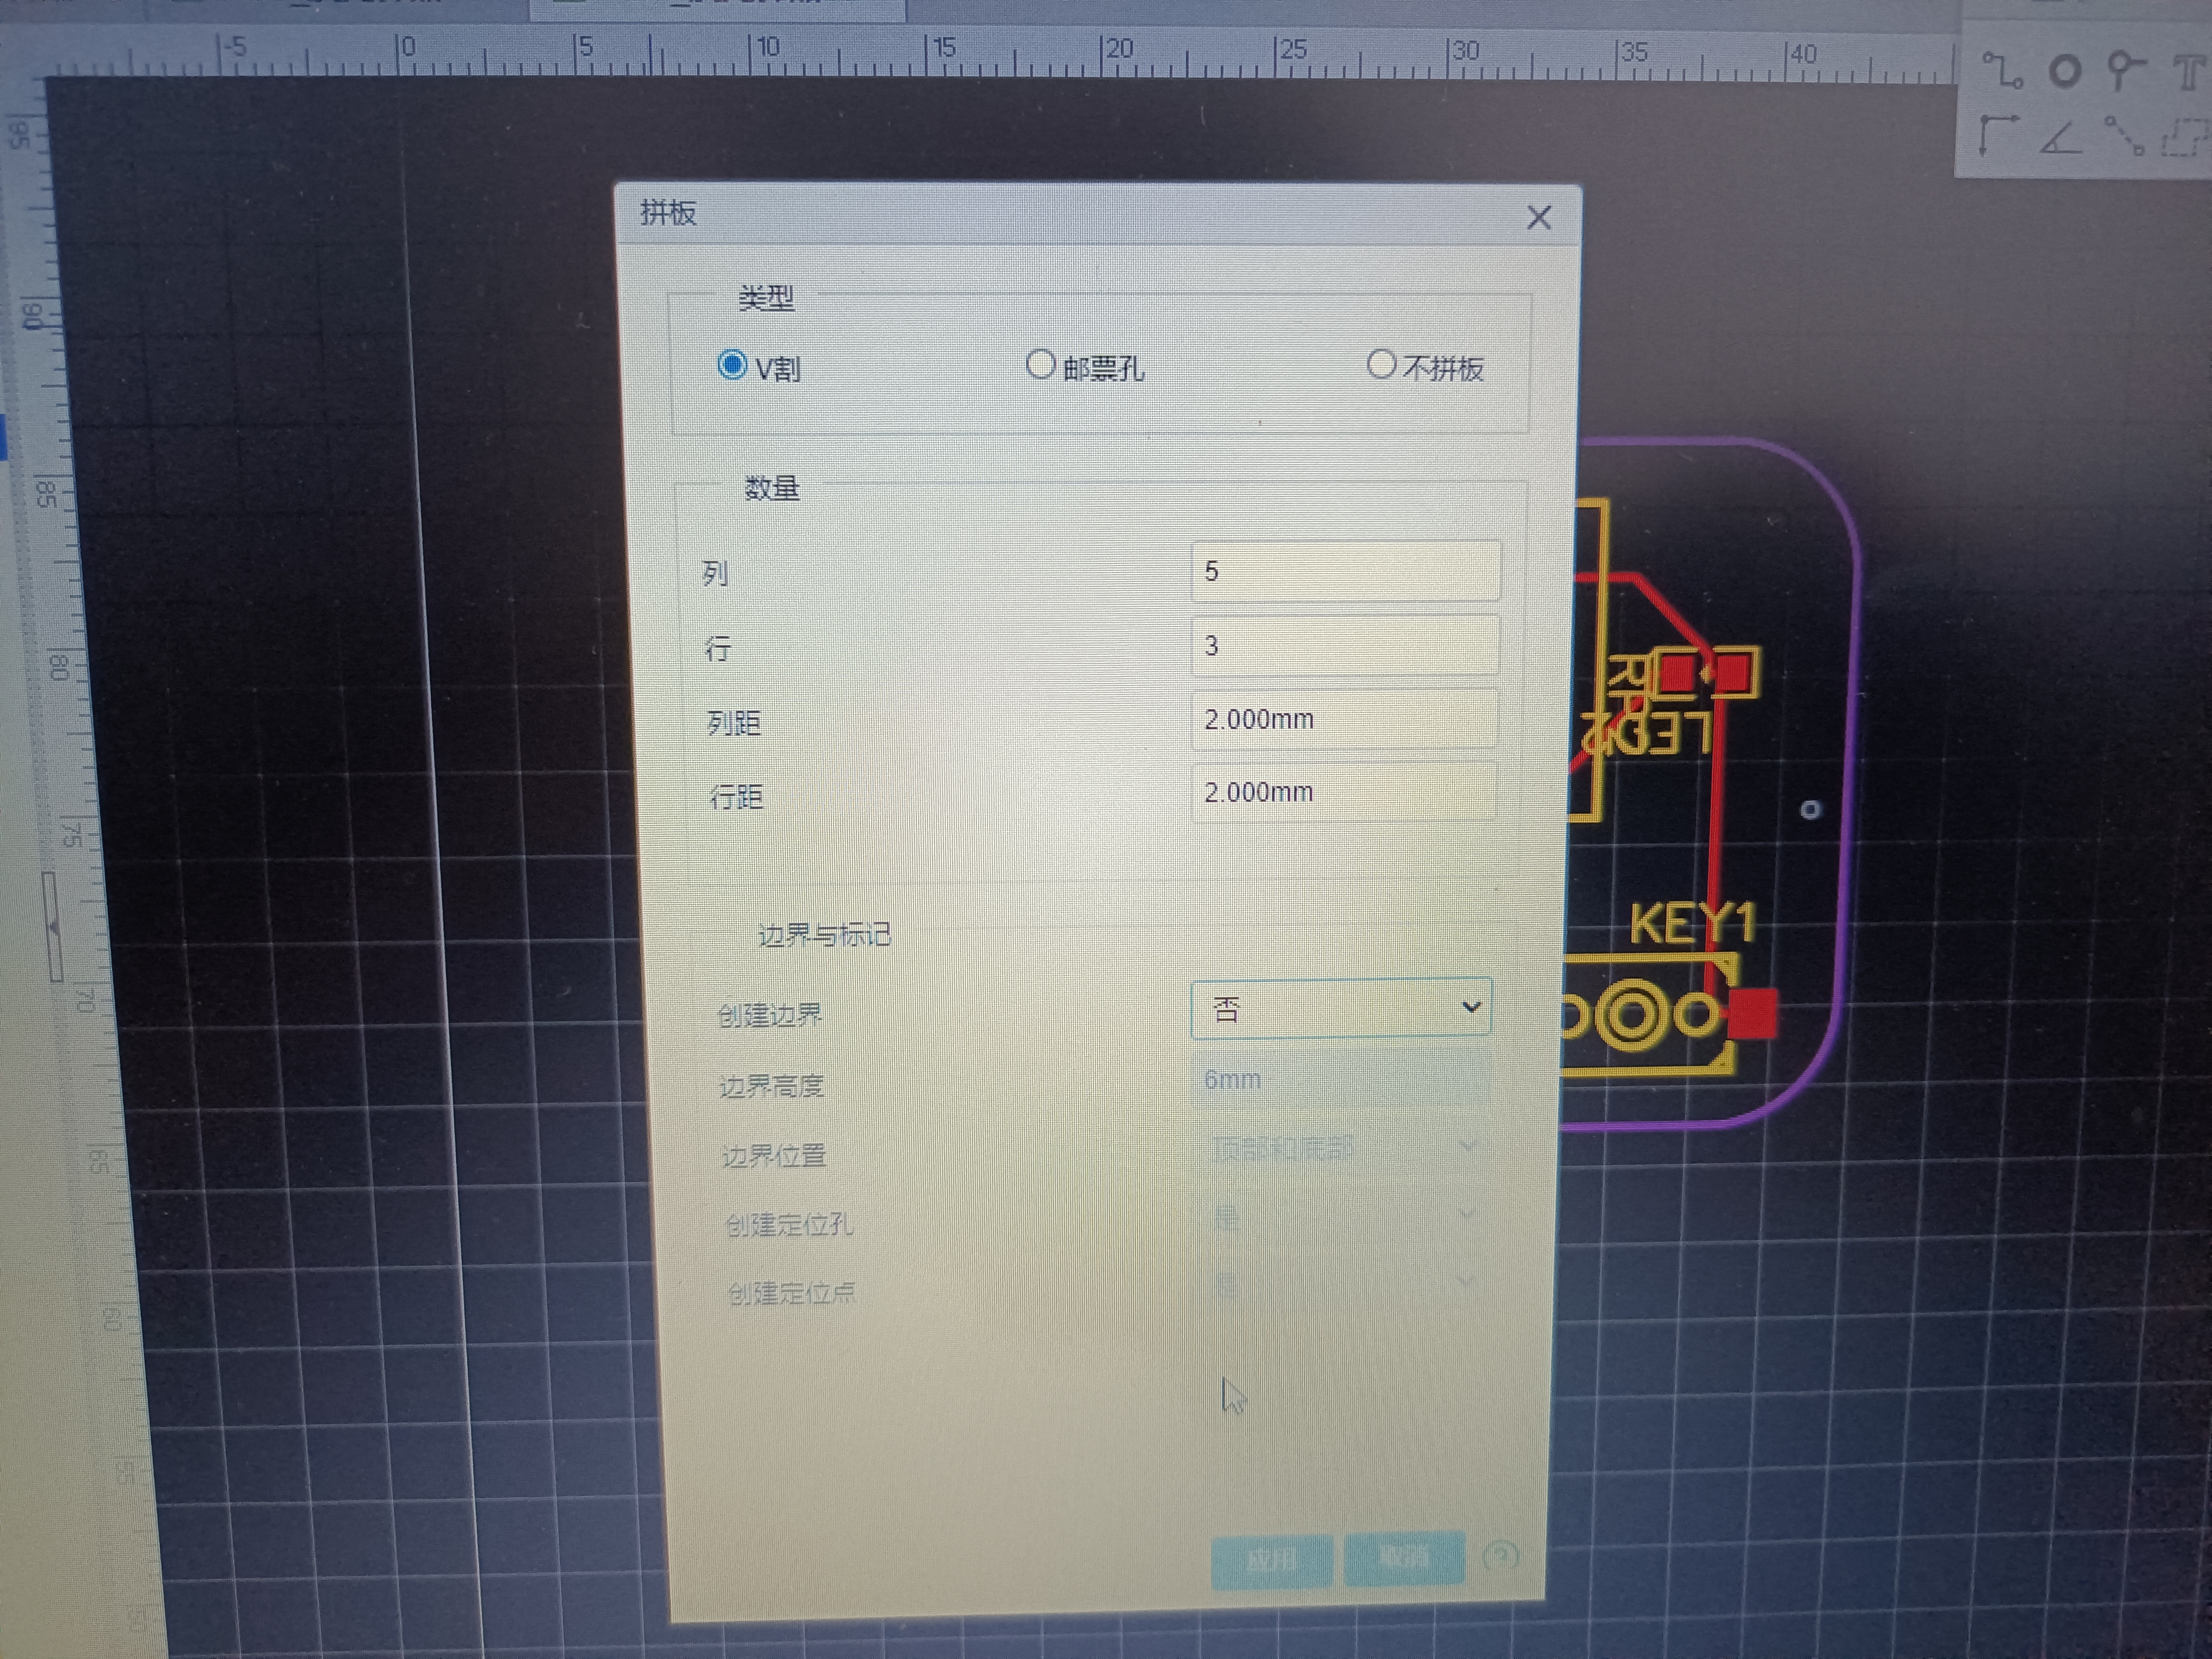Open the 创建定位点 dropdown
This screenshot has width=2212, height=1659.
1341,1283
